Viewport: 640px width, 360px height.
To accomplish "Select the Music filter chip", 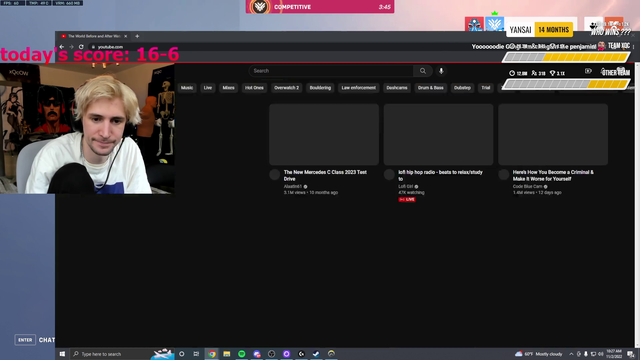I will click(x=187, y=88).
